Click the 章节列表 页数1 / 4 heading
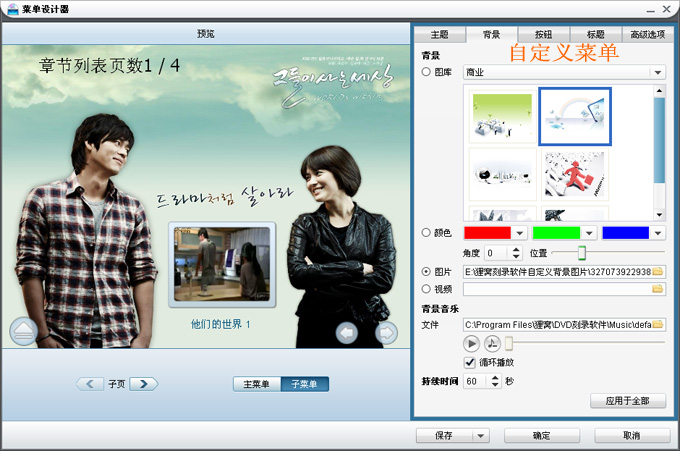Viewport: 680px width, 451px height. pyautogui.click(x=109, y=66)
